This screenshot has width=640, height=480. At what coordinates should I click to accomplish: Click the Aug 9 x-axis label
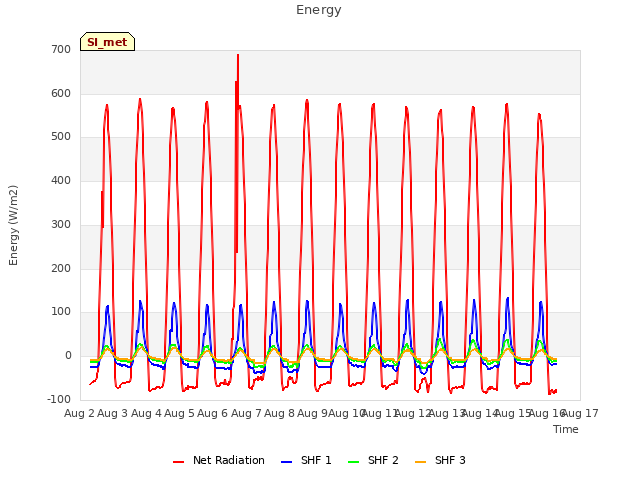[313, 413]
